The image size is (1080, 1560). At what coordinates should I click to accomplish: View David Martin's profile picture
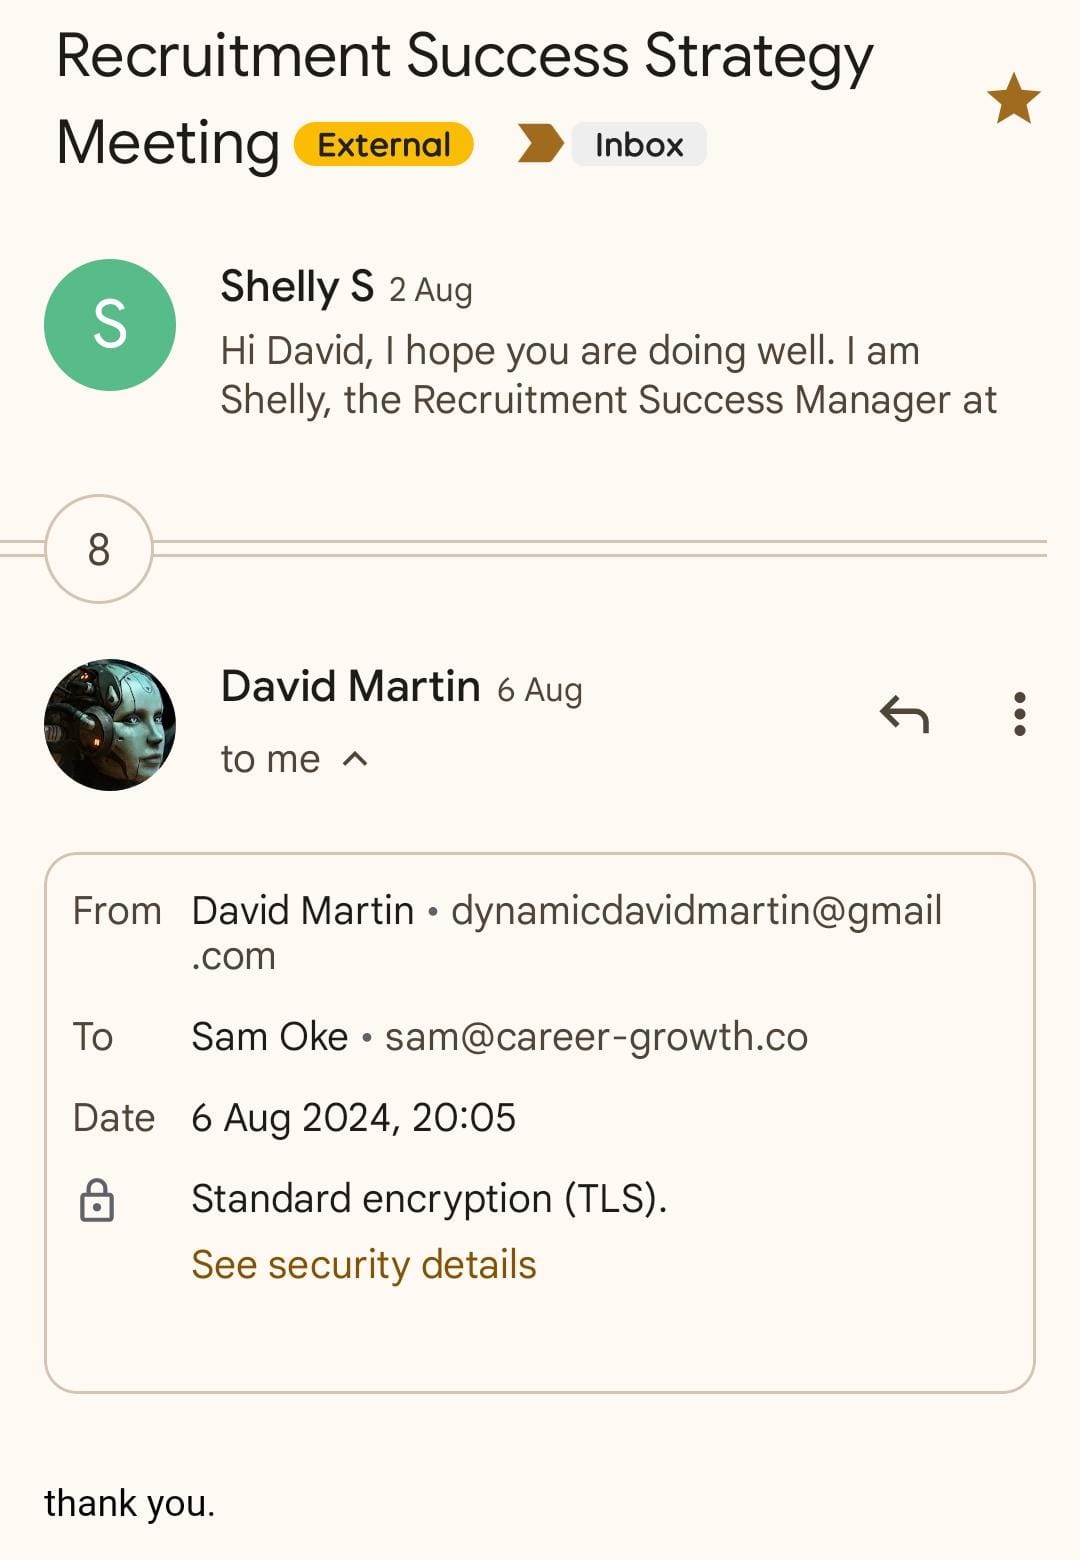pyautogui.click(x=110, y=725)
